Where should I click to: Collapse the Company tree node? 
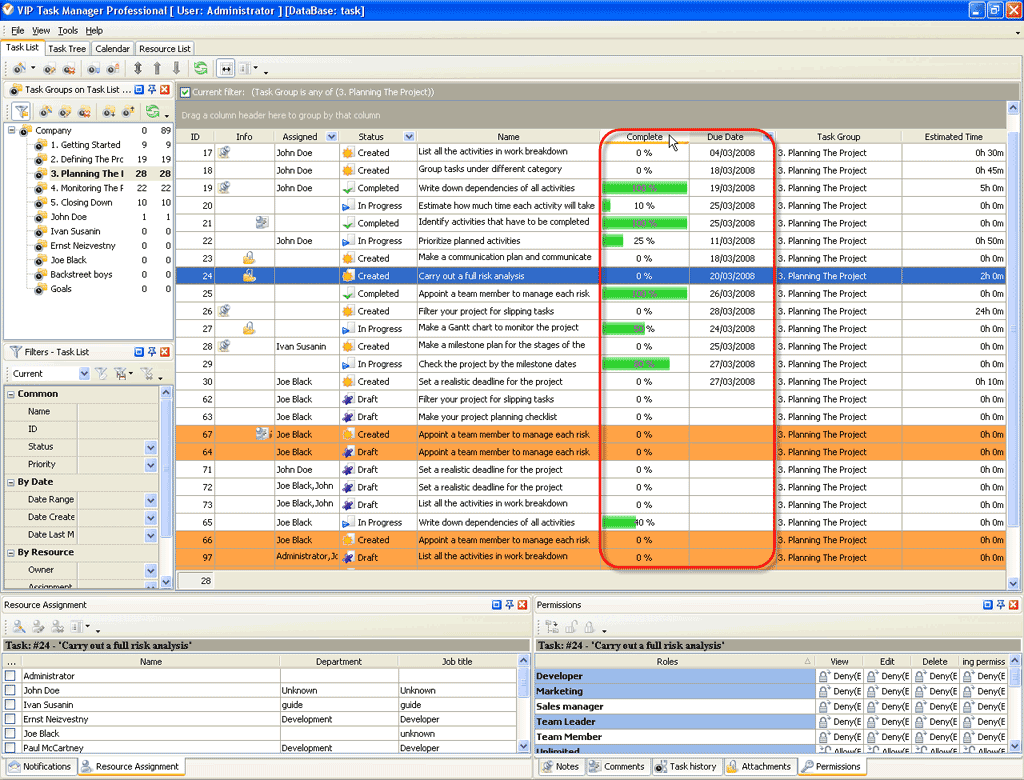11,130
